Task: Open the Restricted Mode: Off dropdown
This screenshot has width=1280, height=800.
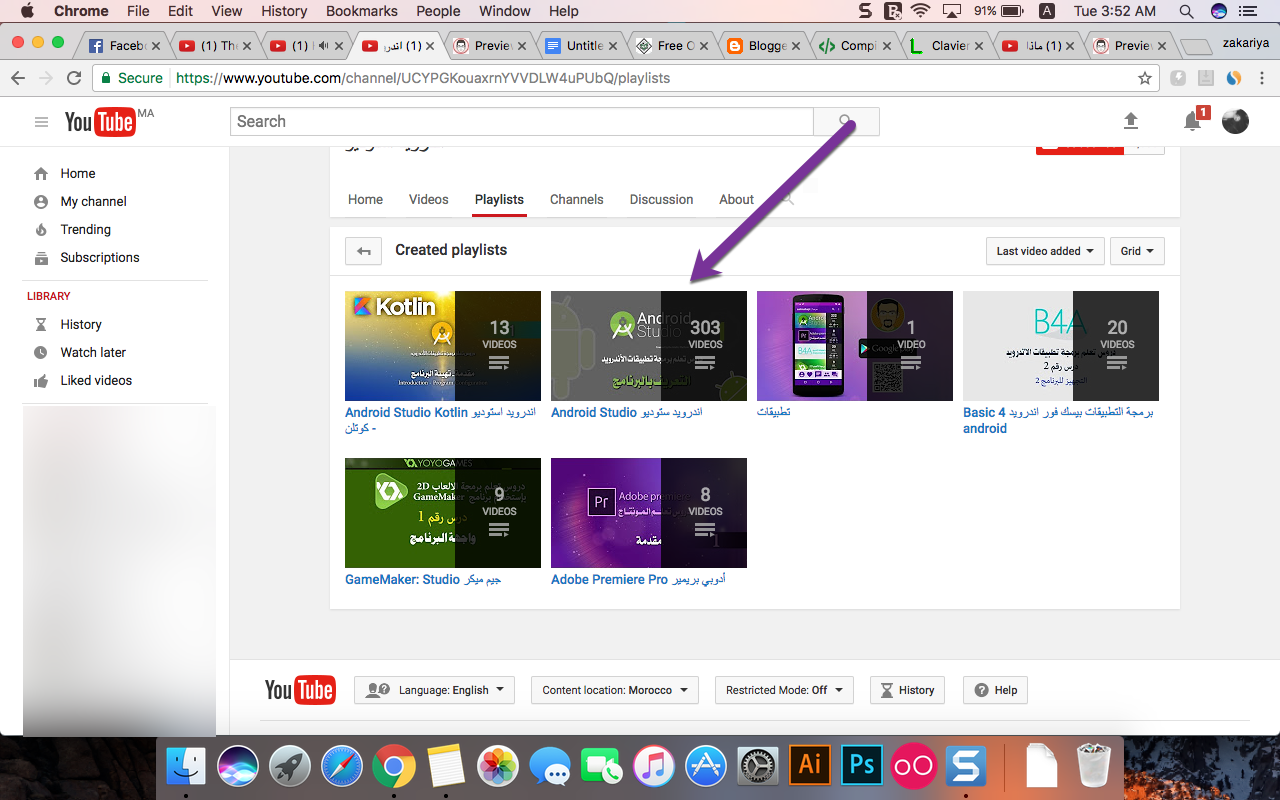Action: (x=783, y=690)
